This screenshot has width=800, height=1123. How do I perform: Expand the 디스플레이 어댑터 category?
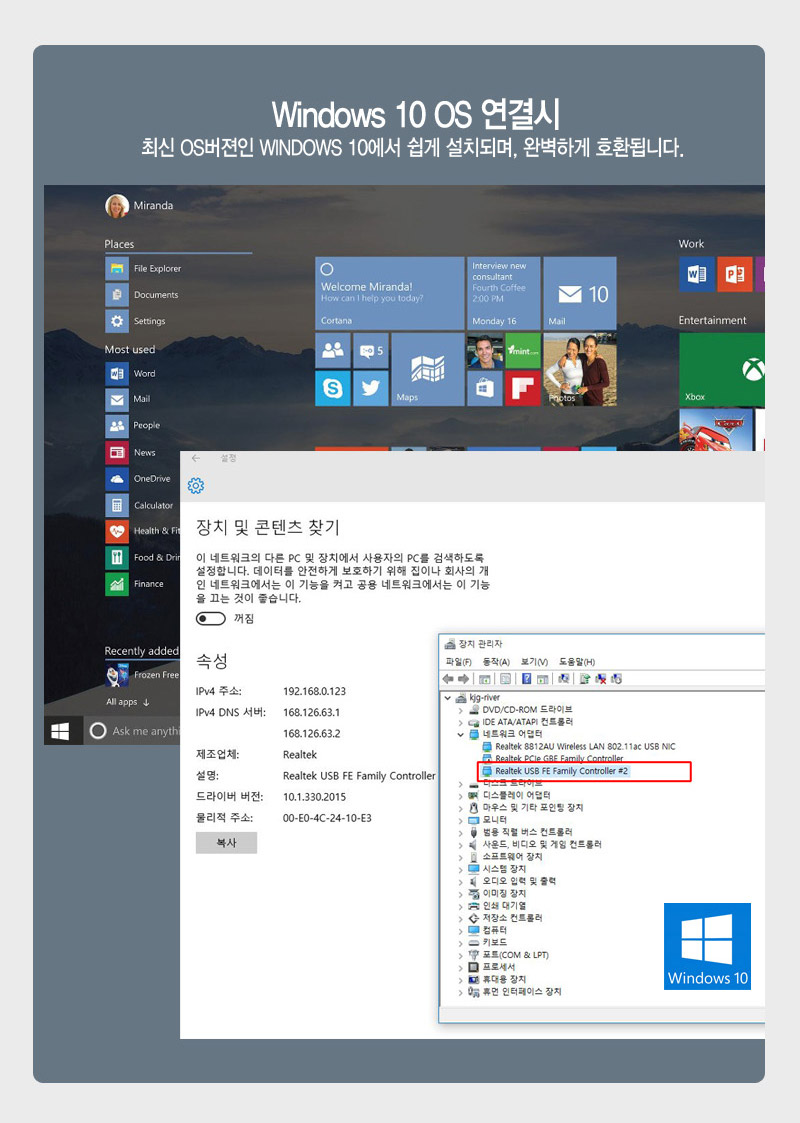coord(461,795)
